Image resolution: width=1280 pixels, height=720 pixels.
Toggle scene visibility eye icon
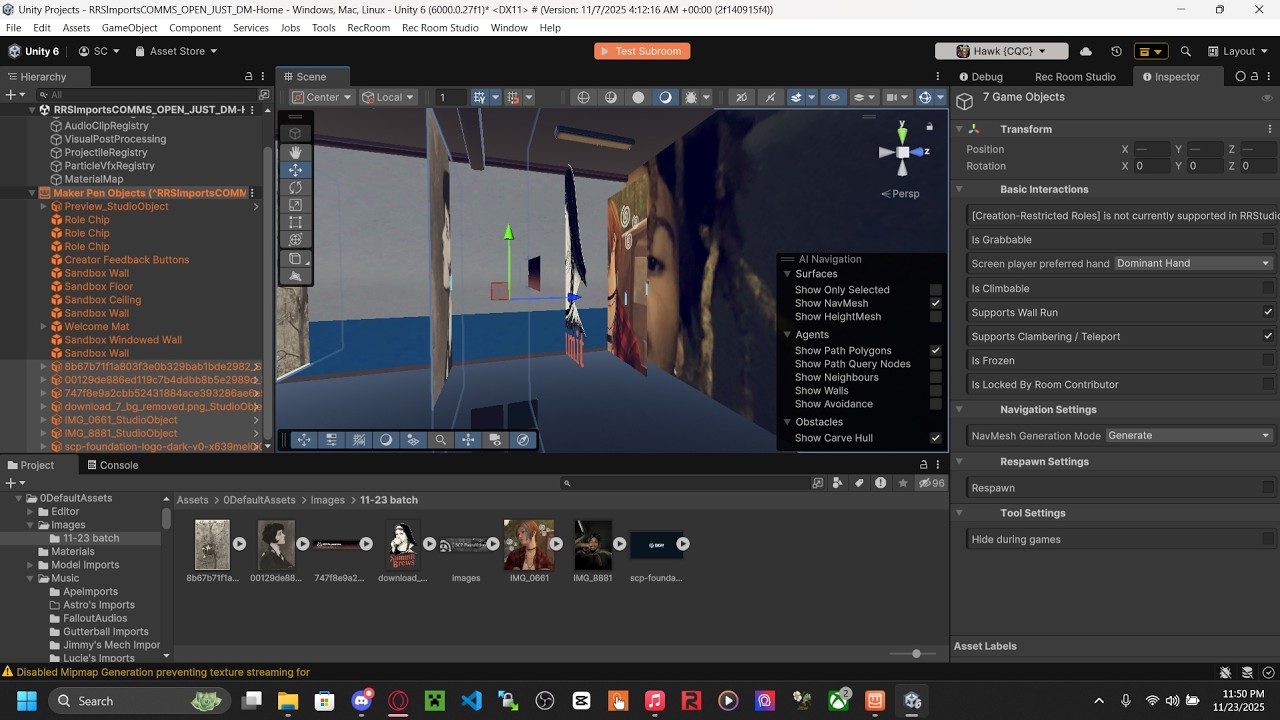[x=833, y=97]
